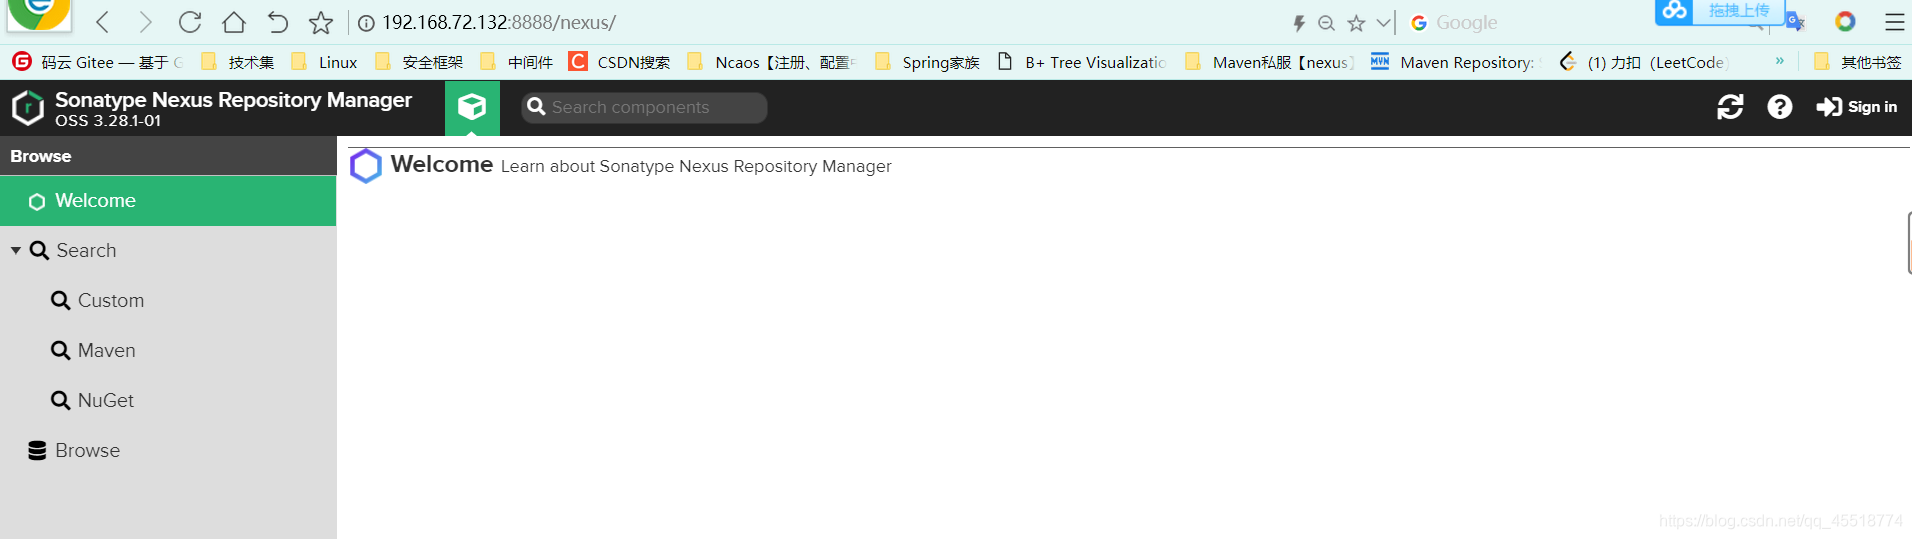This screenshot has width=1912, height=539.
Task: Click the lightning speed-mode icon
Action: pos(1299,23)
